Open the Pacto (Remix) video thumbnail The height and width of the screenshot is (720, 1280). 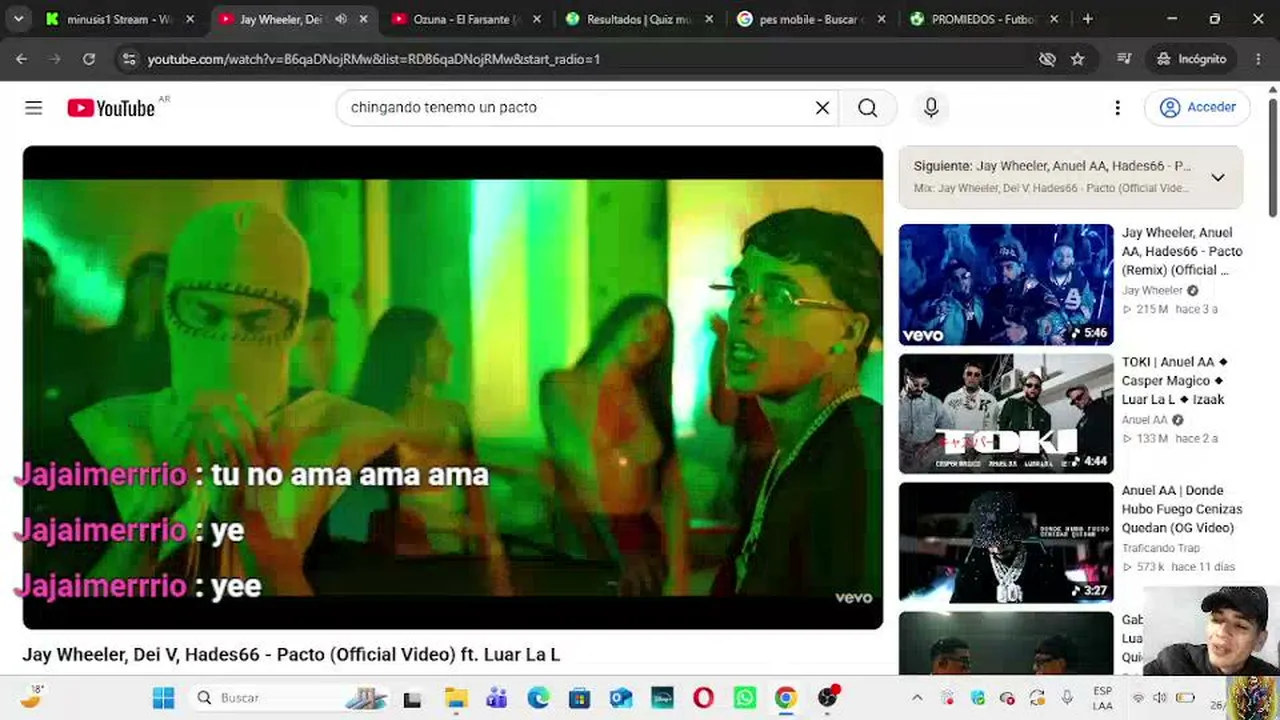(x=1005, y=284)
